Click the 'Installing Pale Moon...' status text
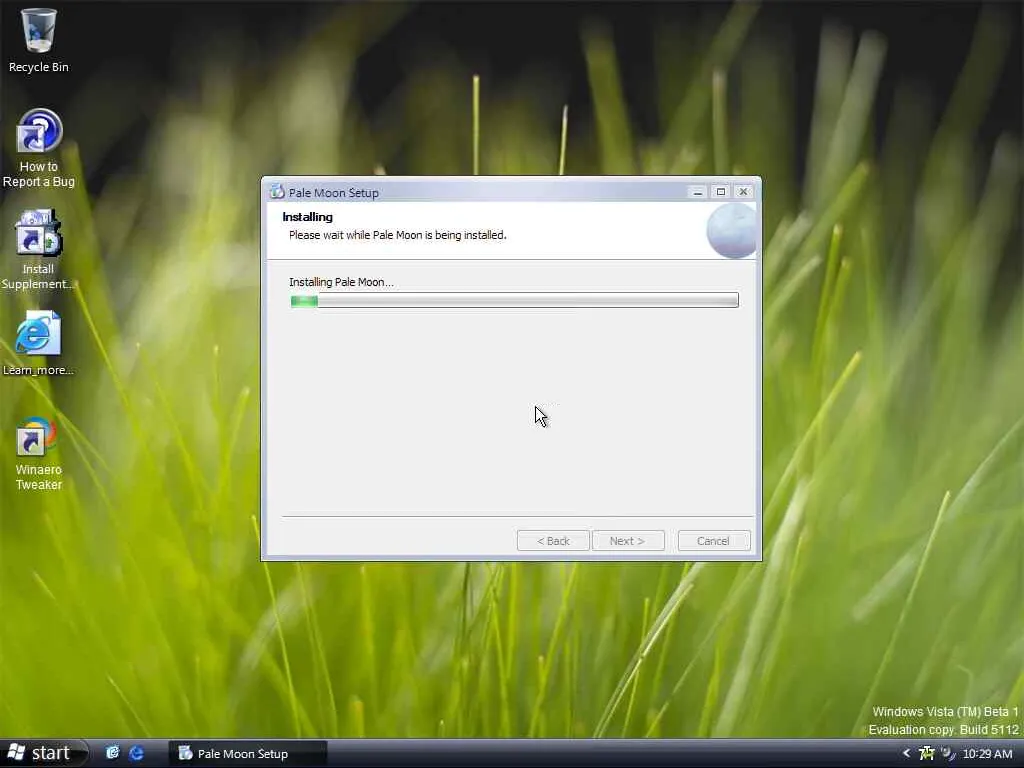This screenshot has width=1024, height=768. 341,282
